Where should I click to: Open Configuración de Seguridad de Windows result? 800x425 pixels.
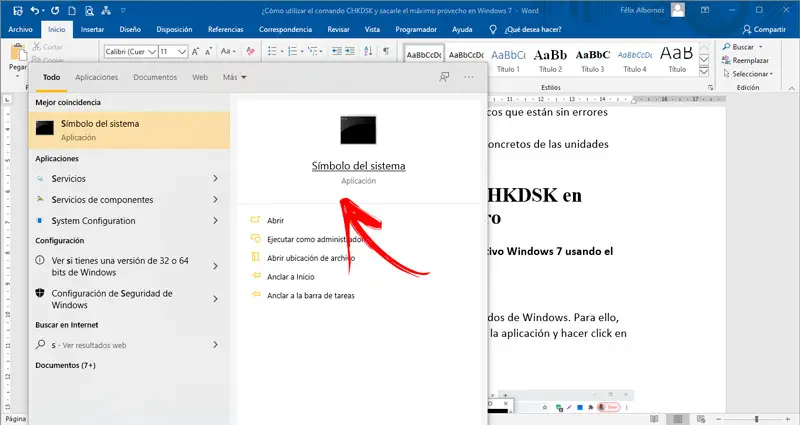(130, 299)
